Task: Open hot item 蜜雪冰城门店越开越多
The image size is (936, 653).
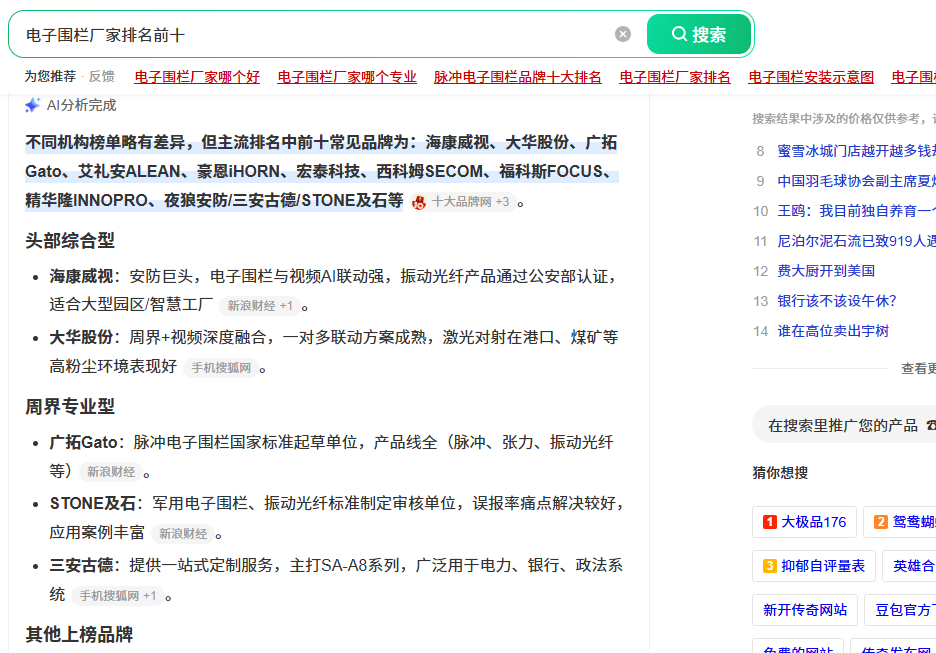Action: [x=856, y=151]
